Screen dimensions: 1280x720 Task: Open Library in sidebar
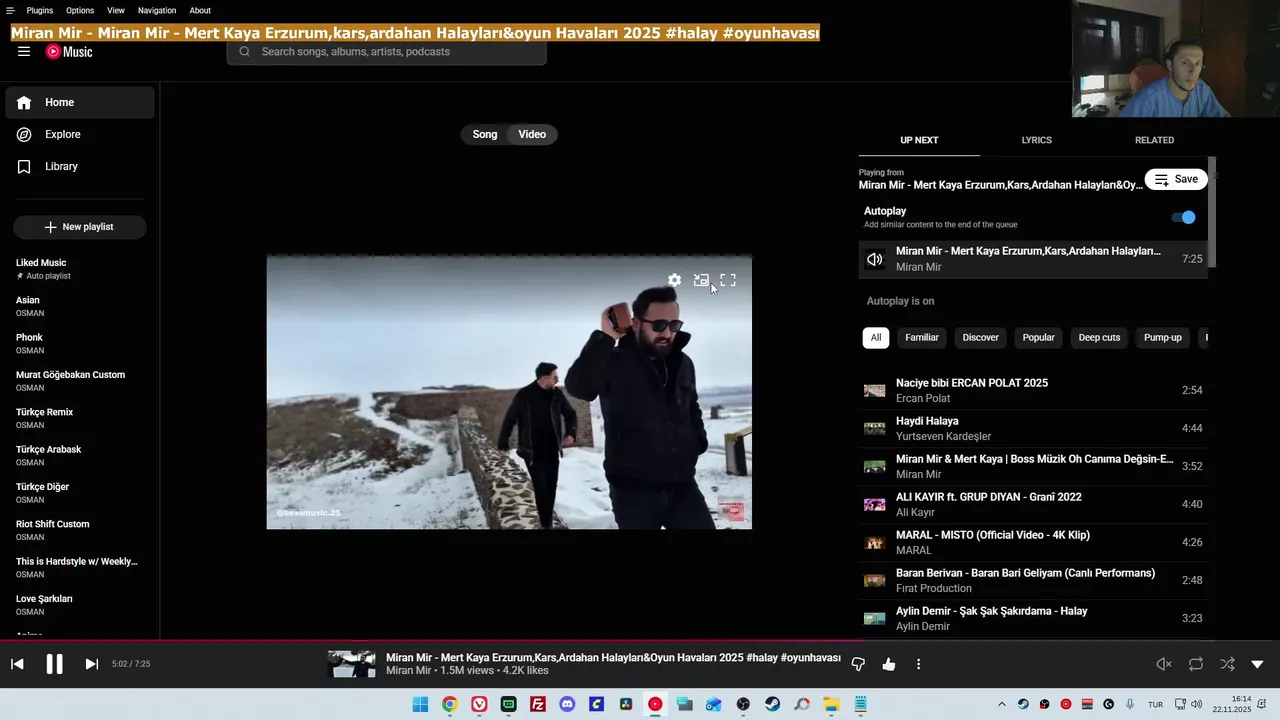click(x=80, y=166)
